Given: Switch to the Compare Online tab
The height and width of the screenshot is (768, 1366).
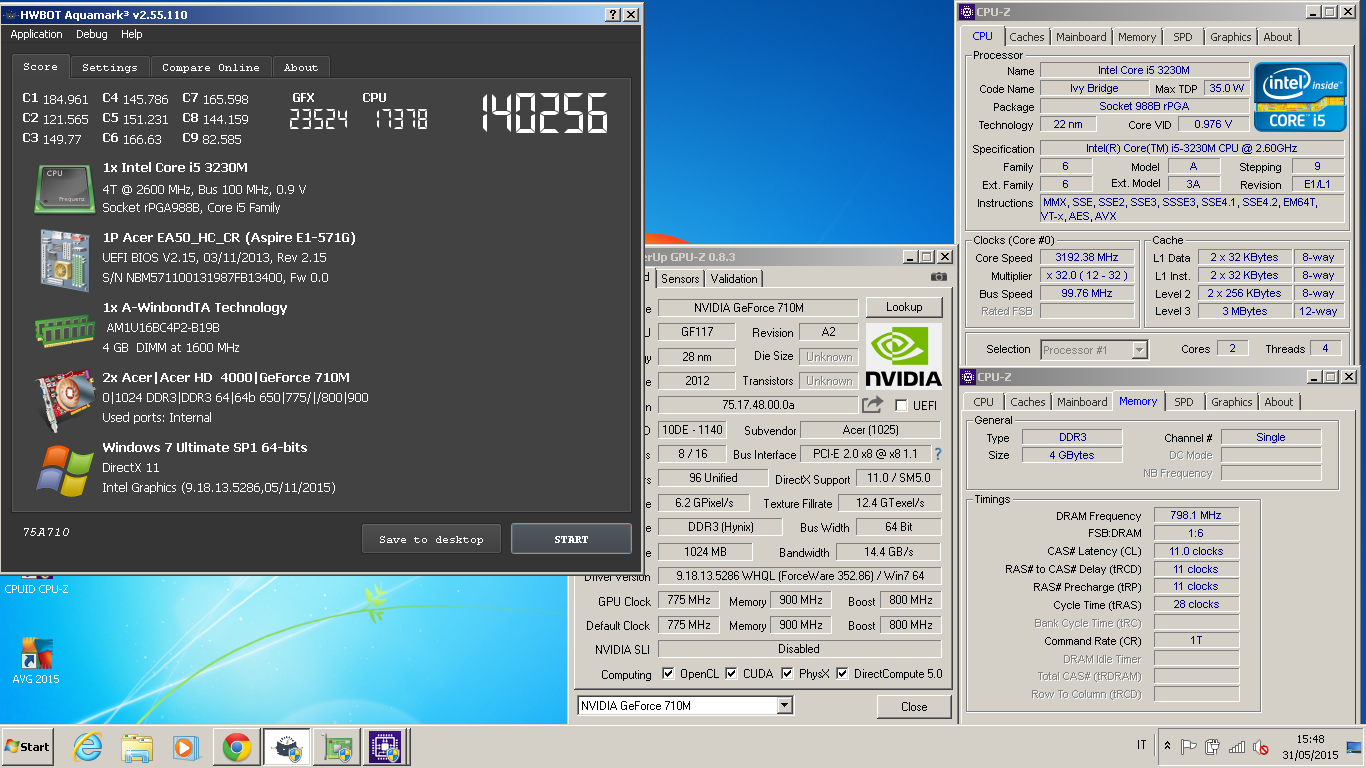Looking at the screenshot, I should pyautogui.click(x=211, y=67).
